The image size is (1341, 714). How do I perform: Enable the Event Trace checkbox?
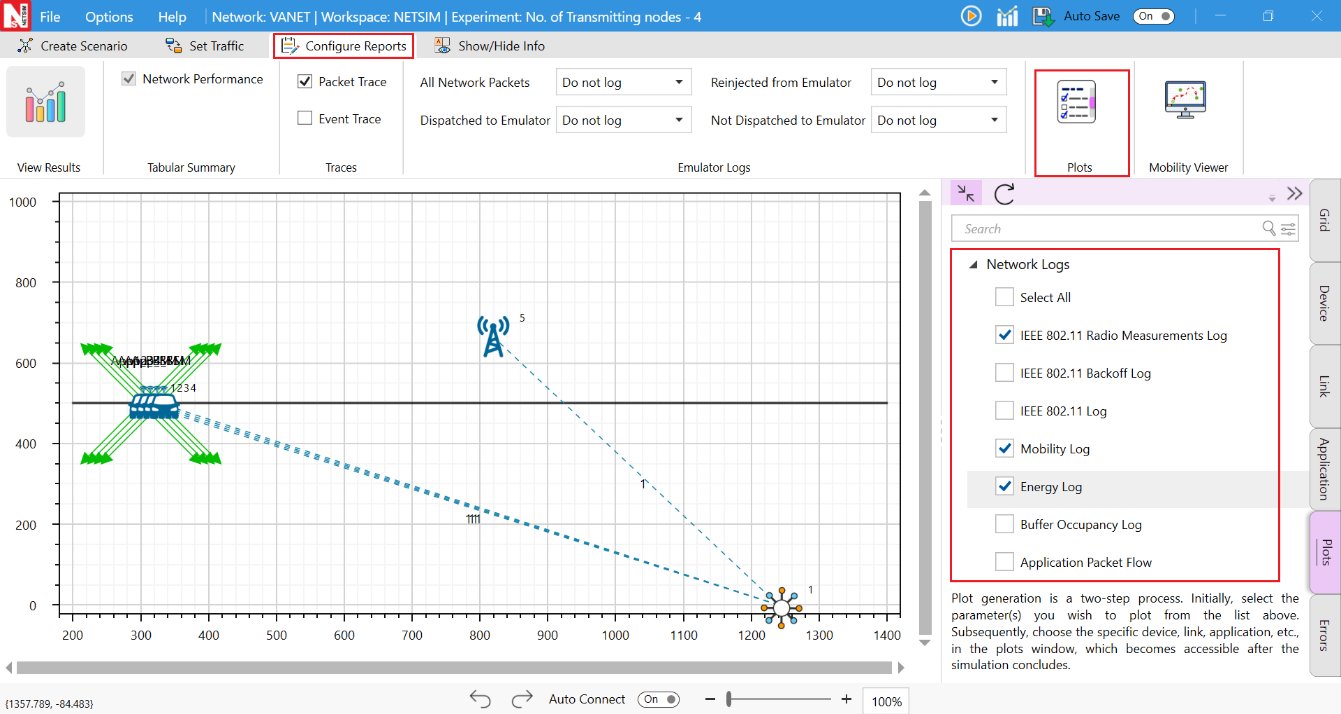(x=305, y=119)
